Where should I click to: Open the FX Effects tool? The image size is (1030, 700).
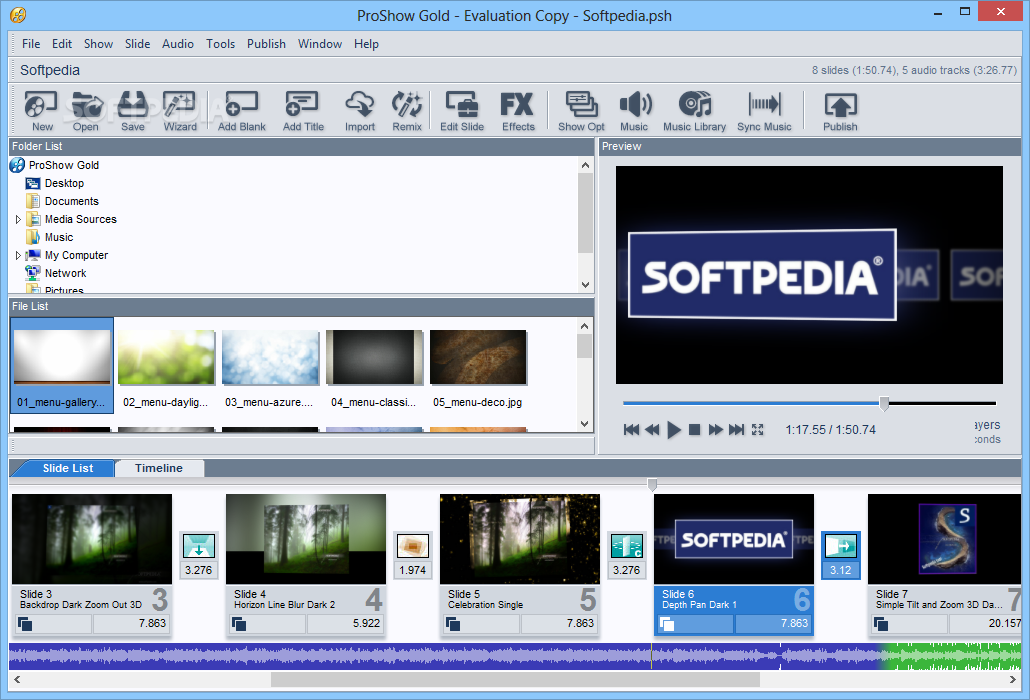coord(518,112)
